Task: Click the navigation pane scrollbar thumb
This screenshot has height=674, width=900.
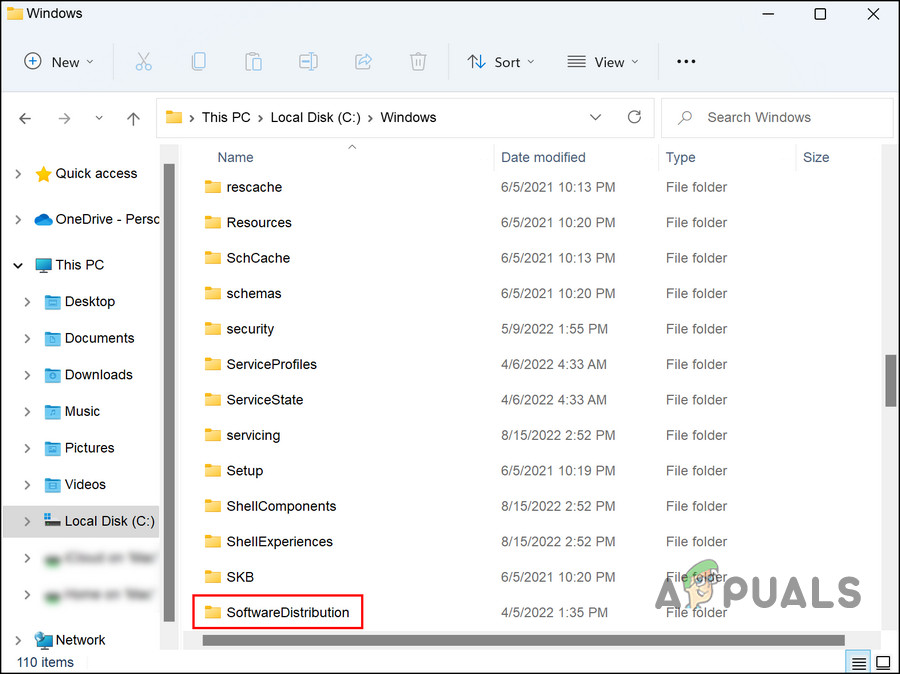Action: (x=169, y=393)
